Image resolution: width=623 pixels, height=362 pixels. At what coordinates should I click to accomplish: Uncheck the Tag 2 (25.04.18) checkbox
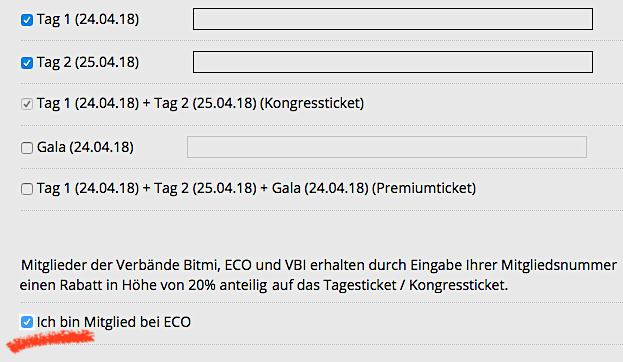tap(27, 62)
